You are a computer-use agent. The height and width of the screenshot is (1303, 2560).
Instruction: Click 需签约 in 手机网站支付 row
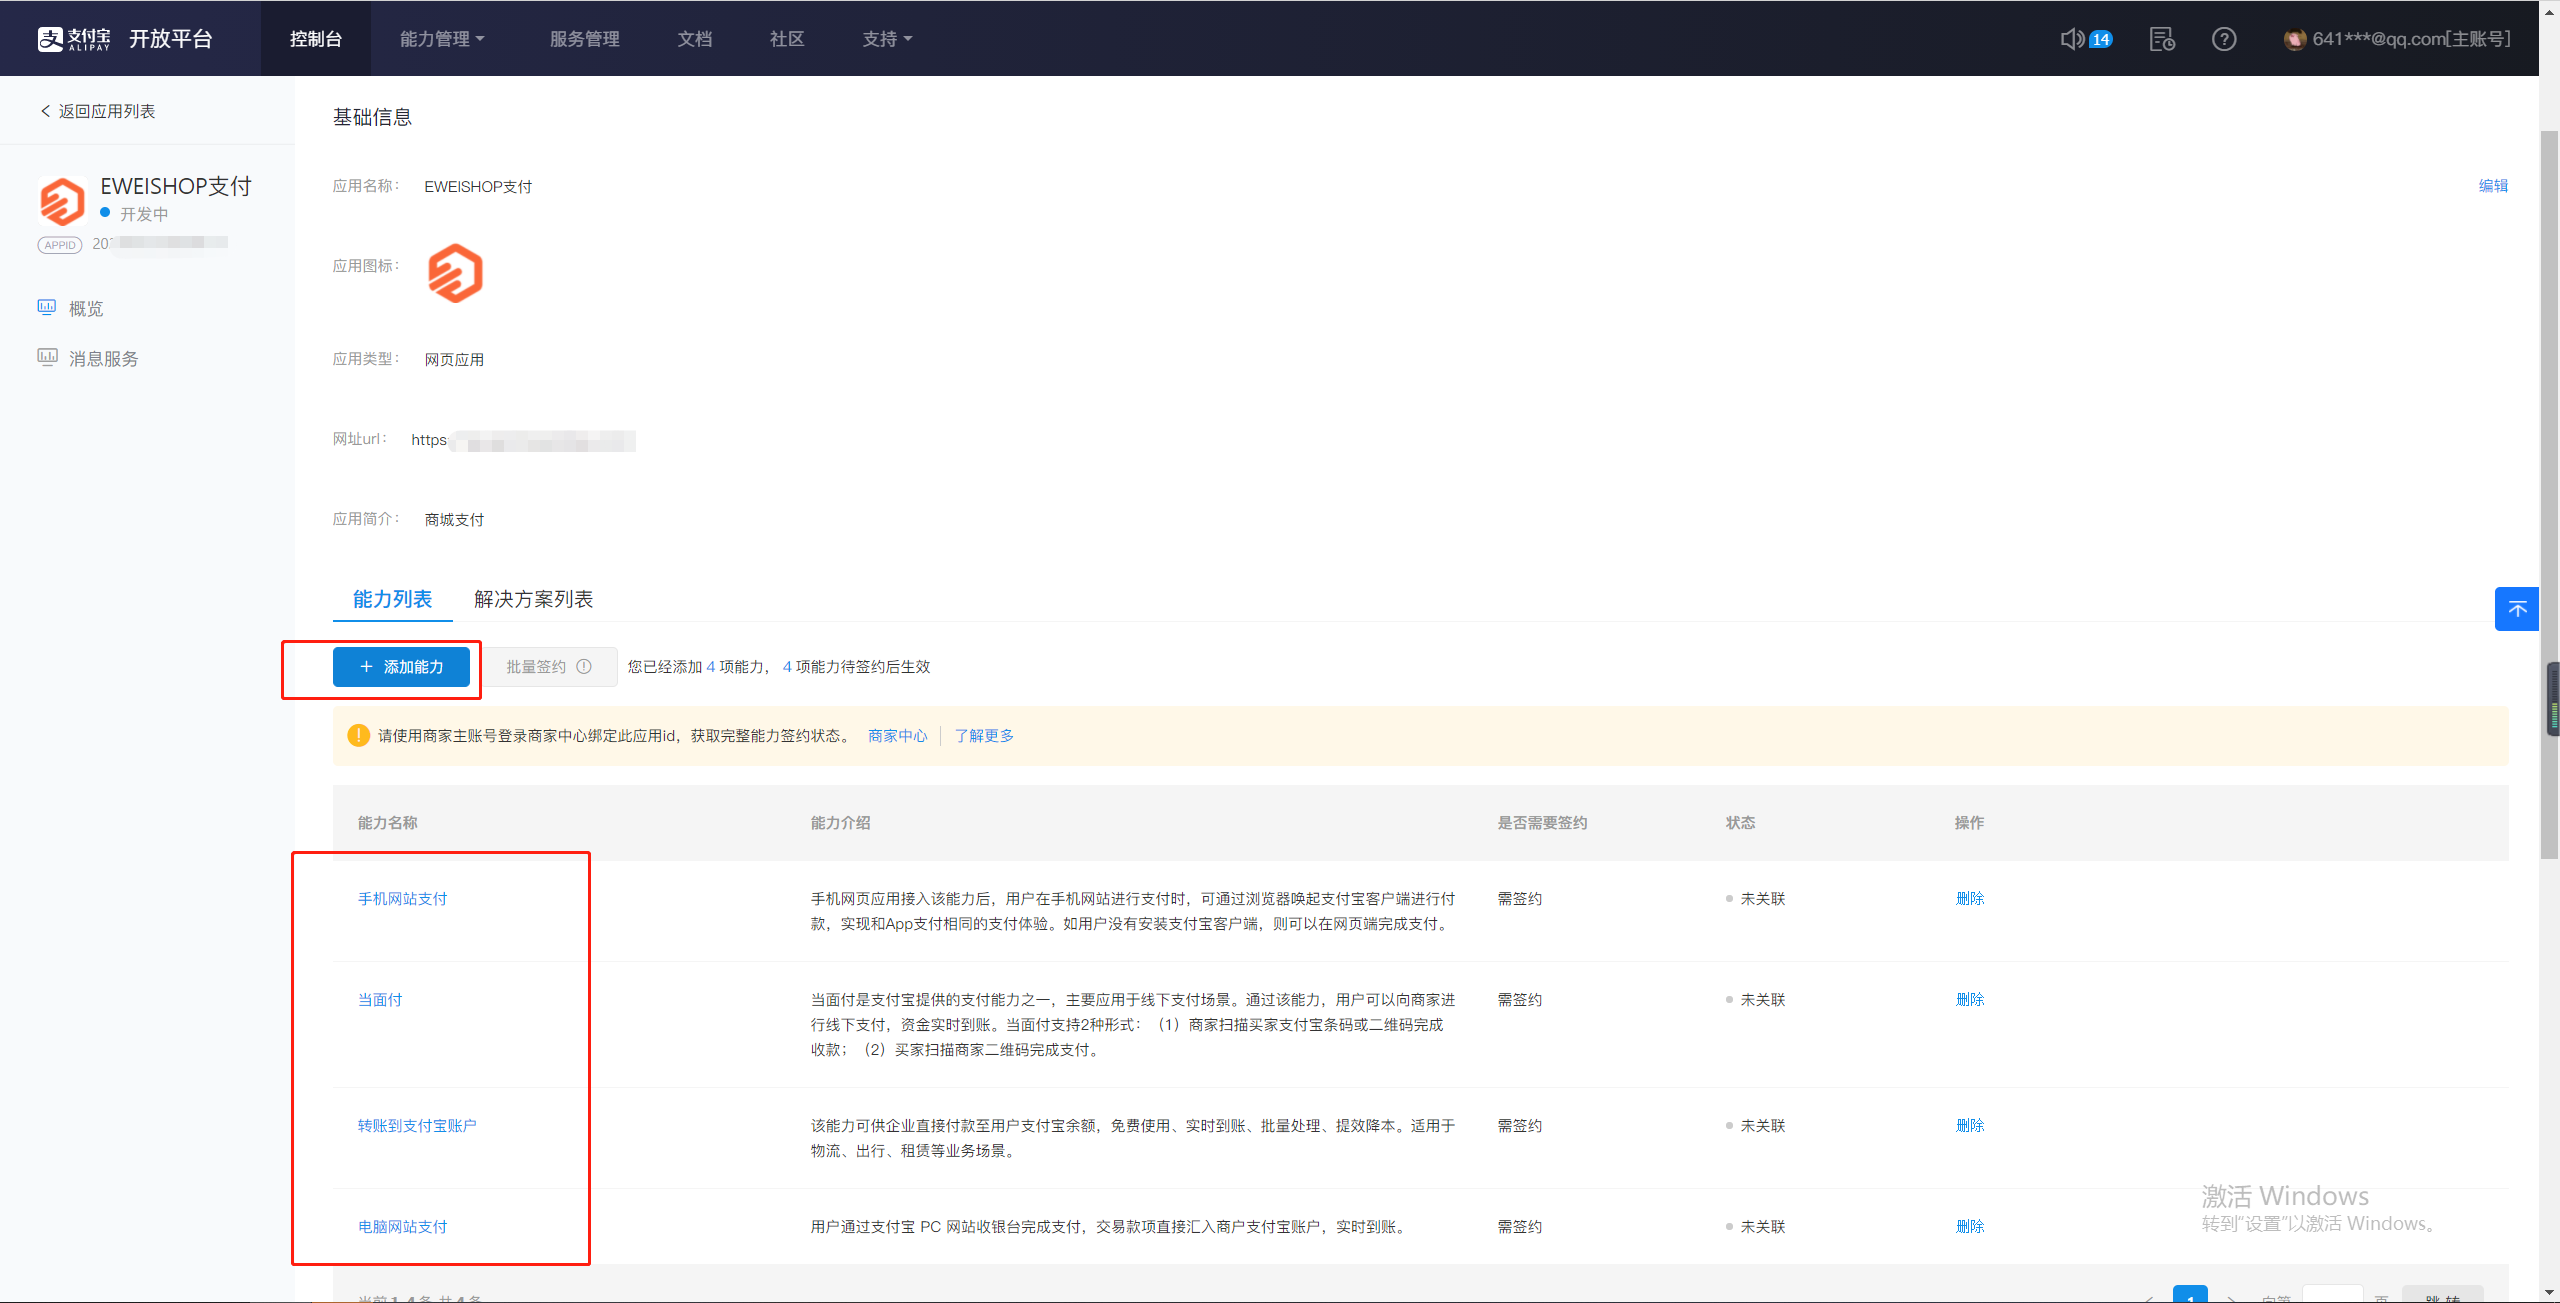(1519, 899)
